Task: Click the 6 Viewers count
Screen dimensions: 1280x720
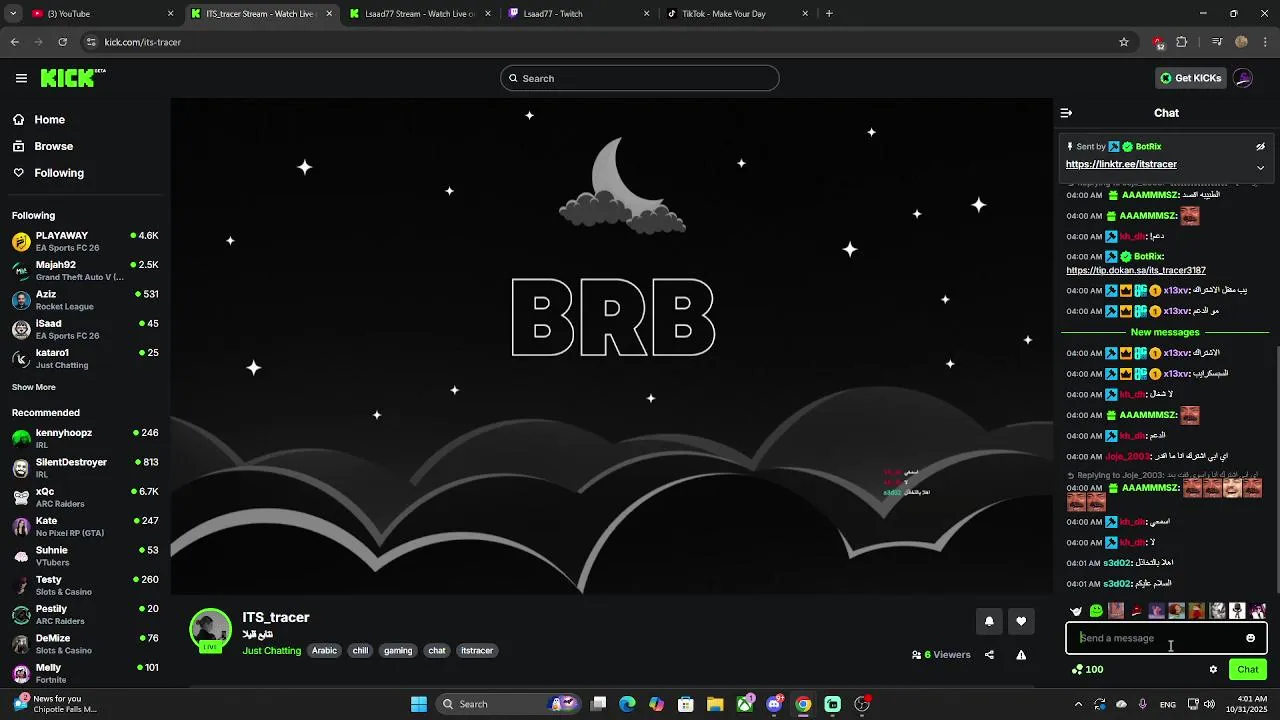Action: tap(941, 655)
